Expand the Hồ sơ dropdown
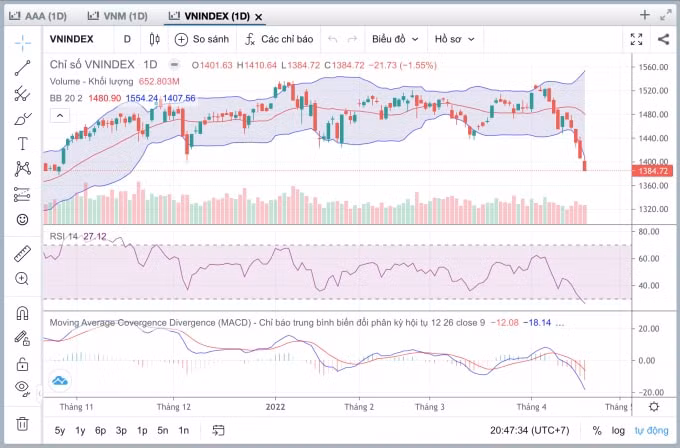This screenshot has height=448, width=680. tap(454, 39)
